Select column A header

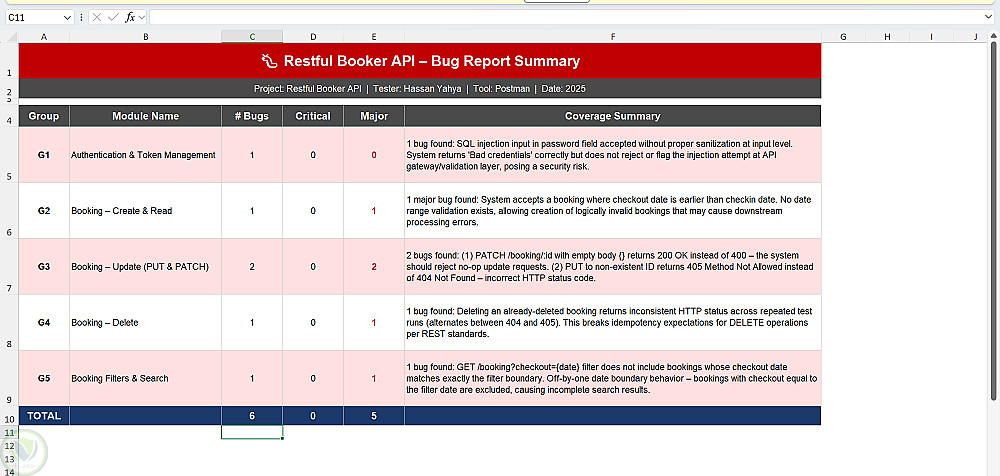click(x=44, y=37)
